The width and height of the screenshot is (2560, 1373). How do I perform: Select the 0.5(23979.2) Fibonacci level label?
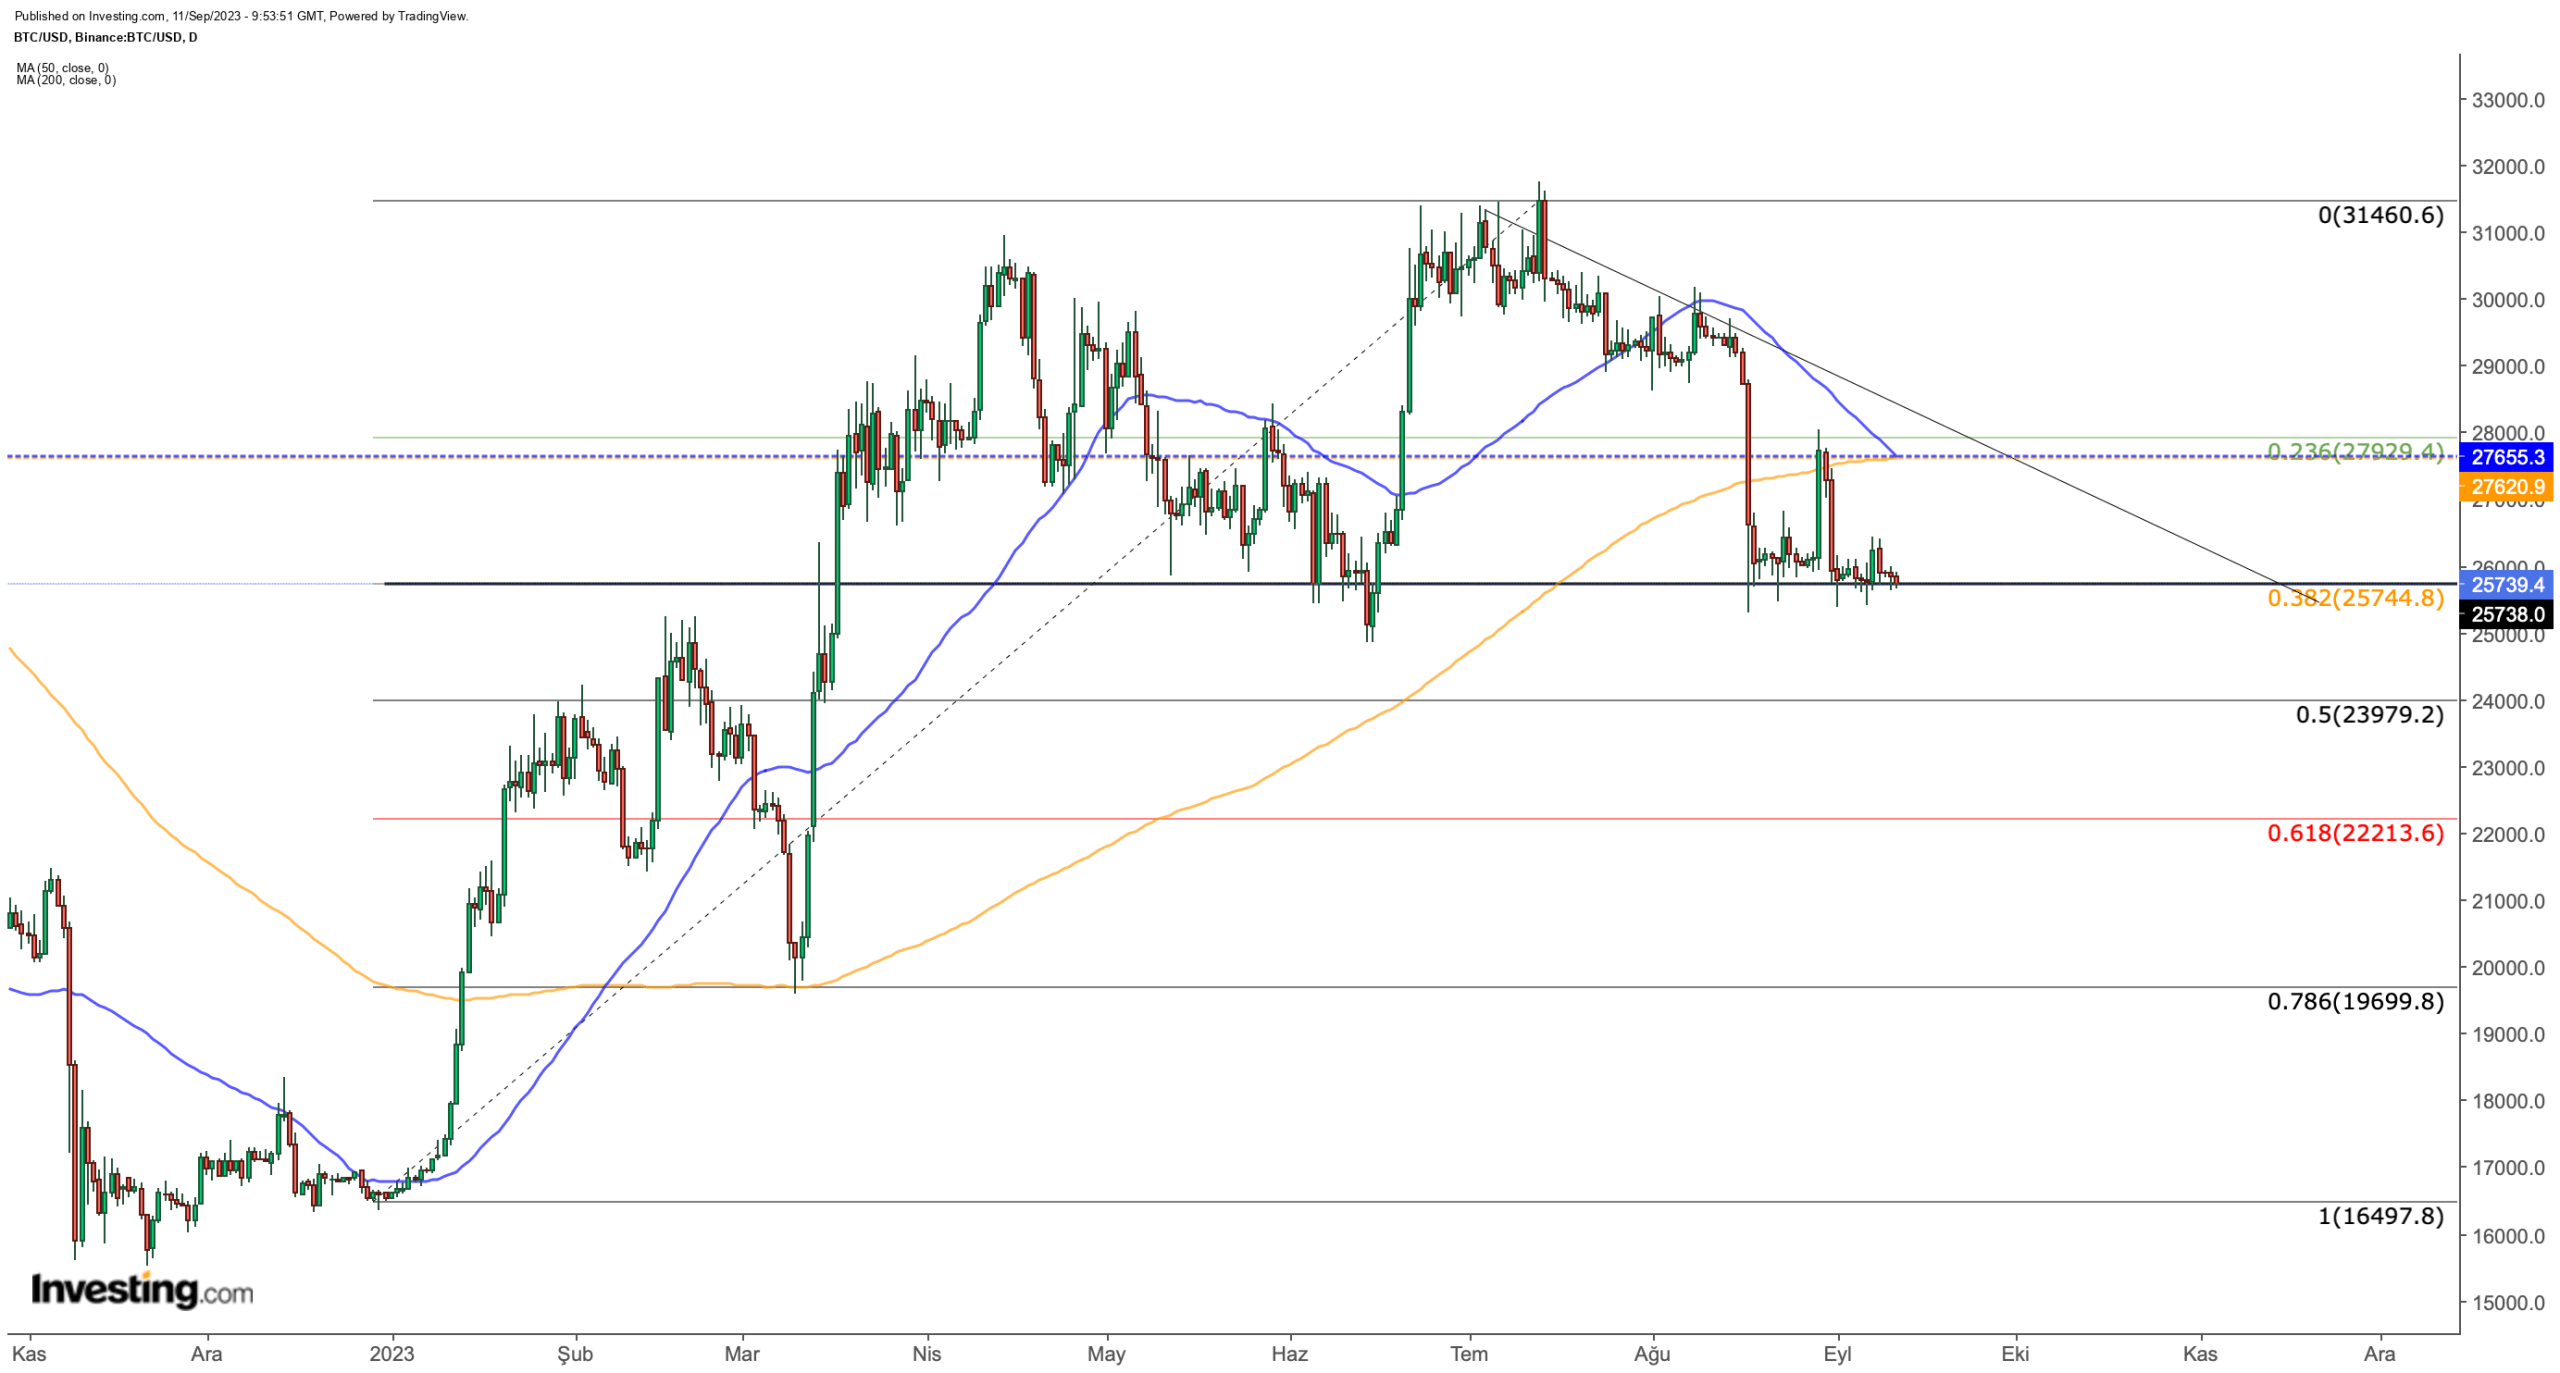click(x=2368, y=714)
